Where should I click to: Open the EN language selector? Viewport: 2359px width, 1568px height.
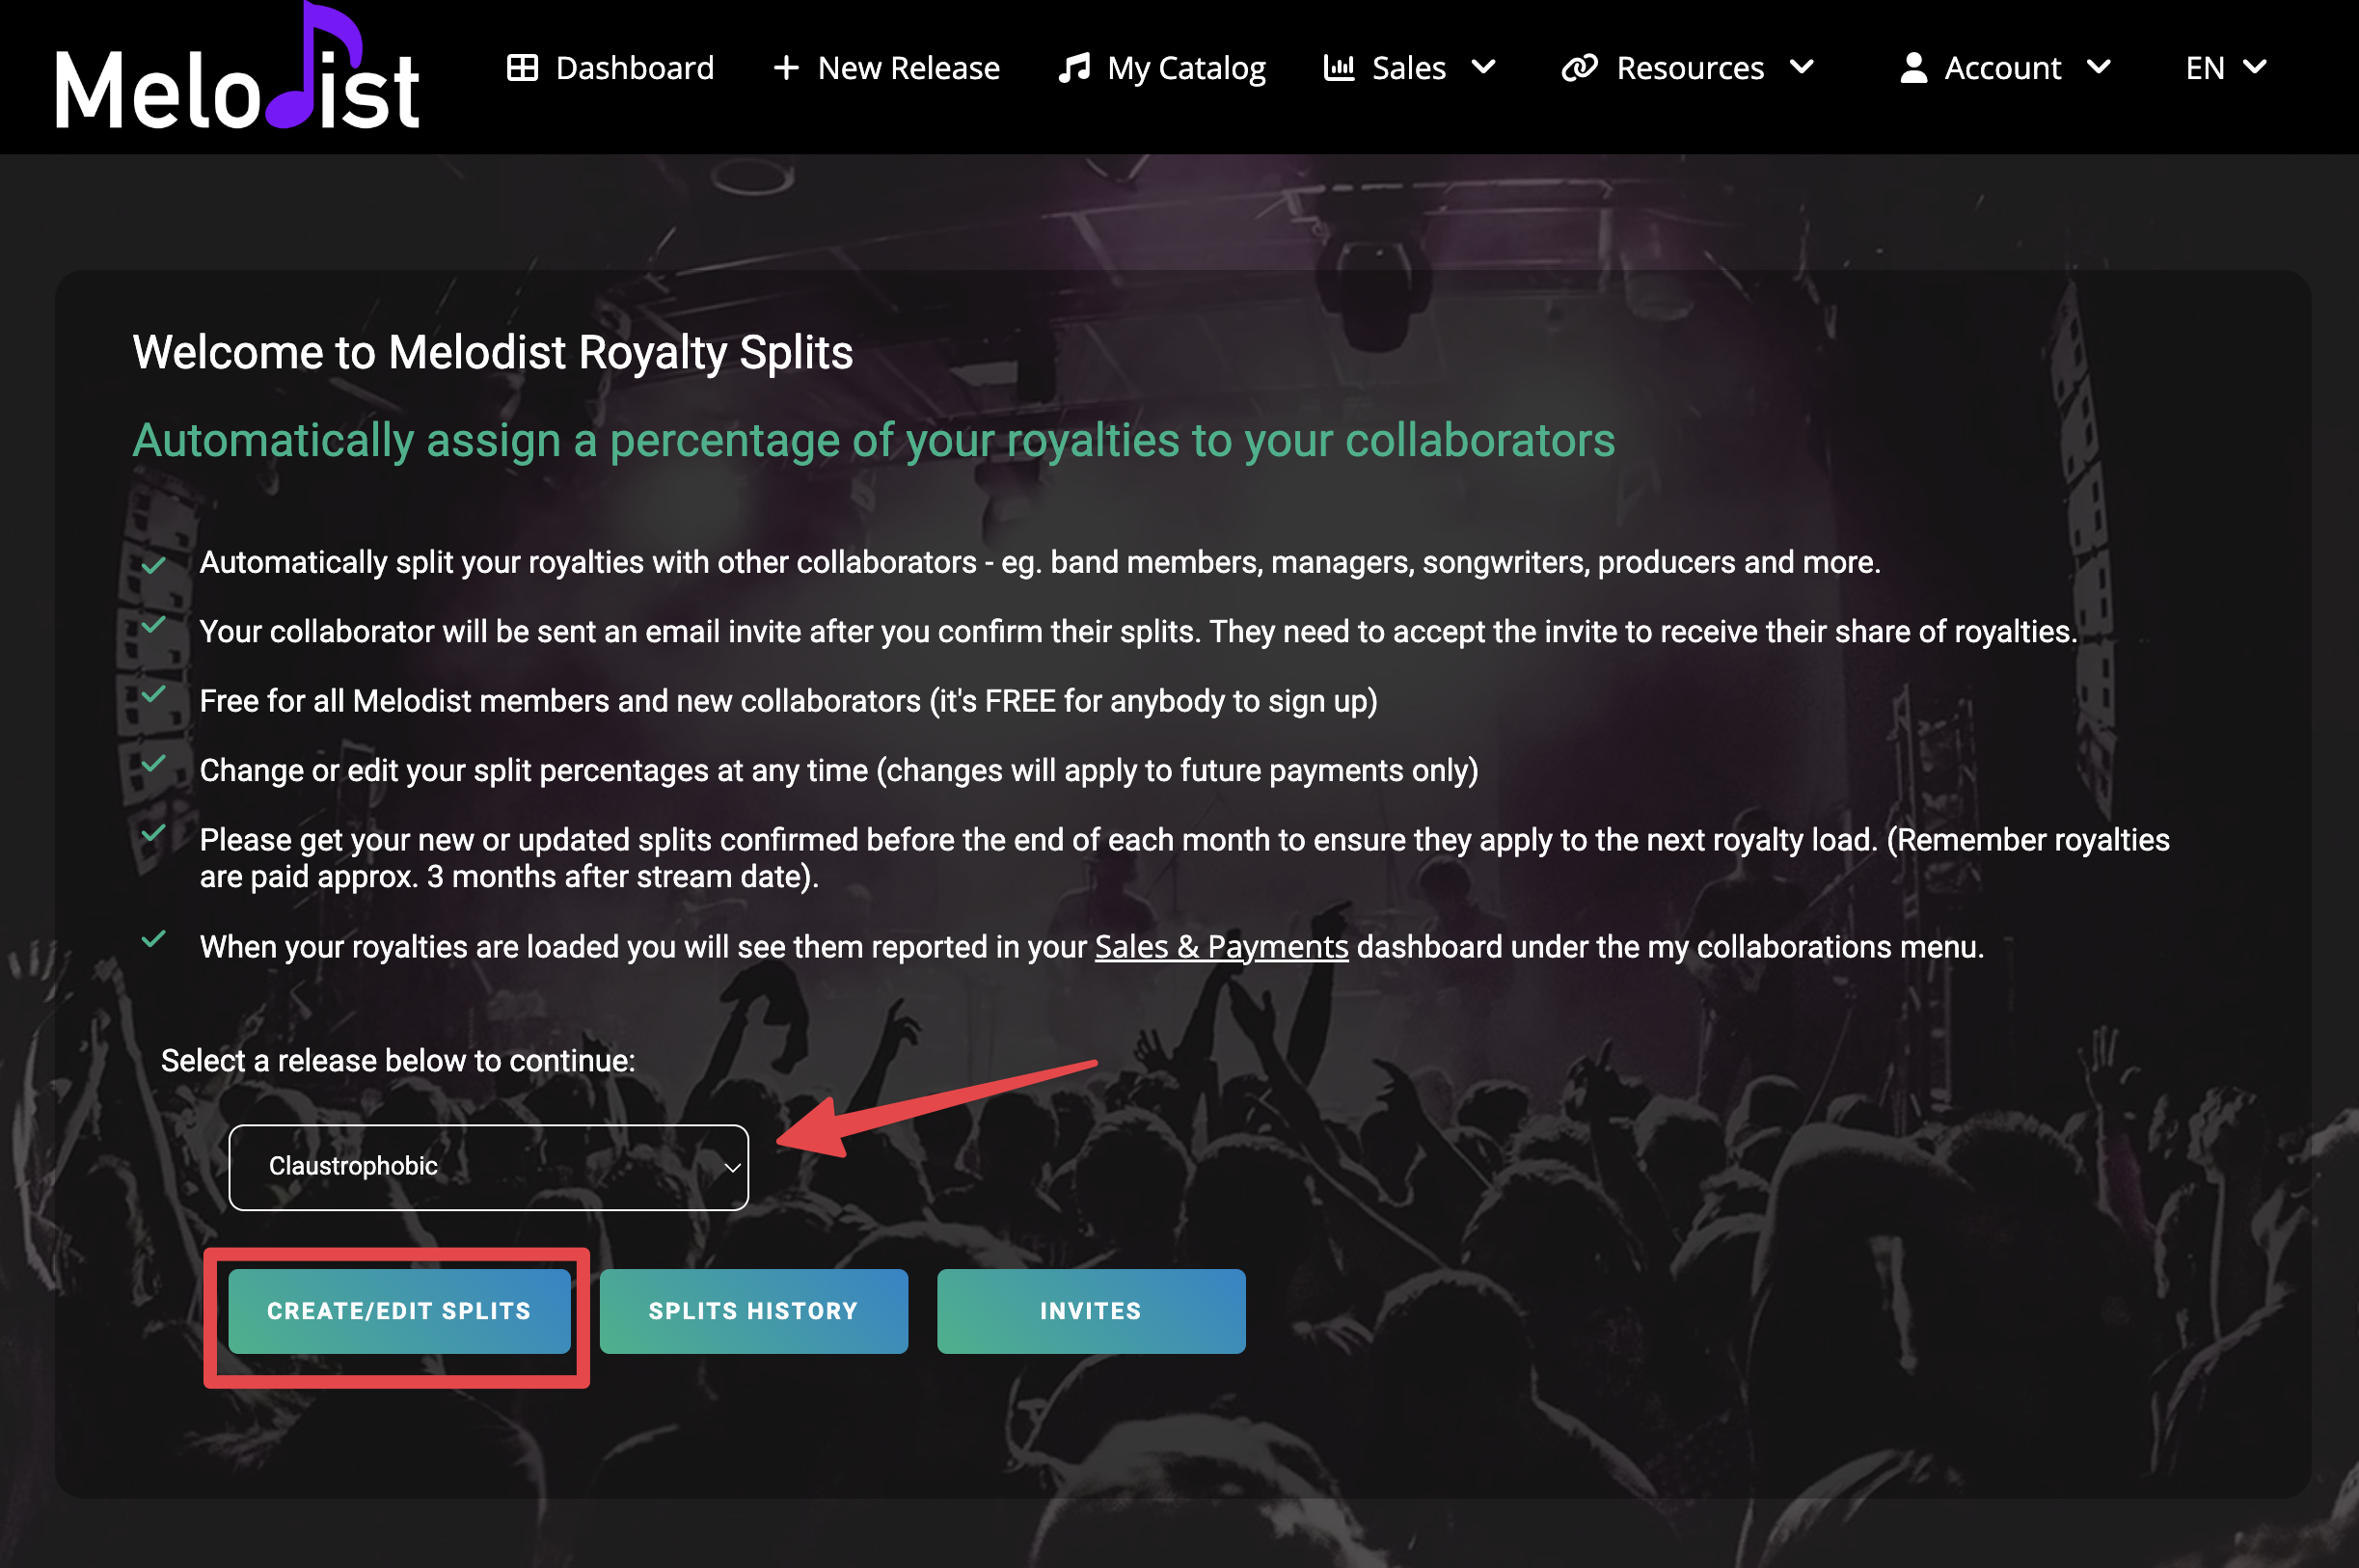coord(2225,67)
